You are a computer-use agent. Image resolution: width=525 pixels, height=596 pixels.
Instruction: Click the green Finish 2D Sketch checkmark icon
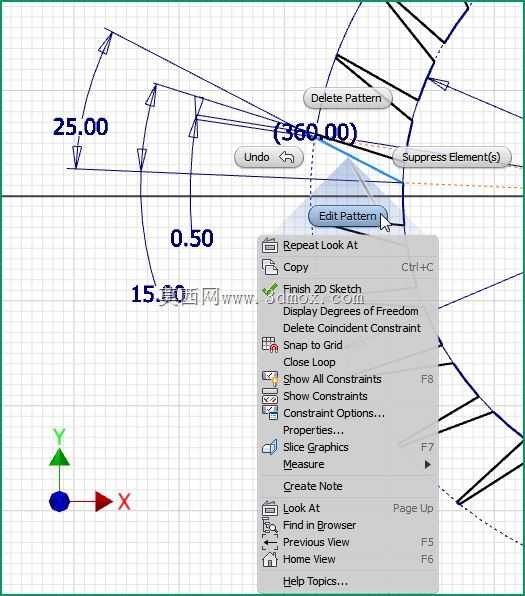(x=270, y=290)
